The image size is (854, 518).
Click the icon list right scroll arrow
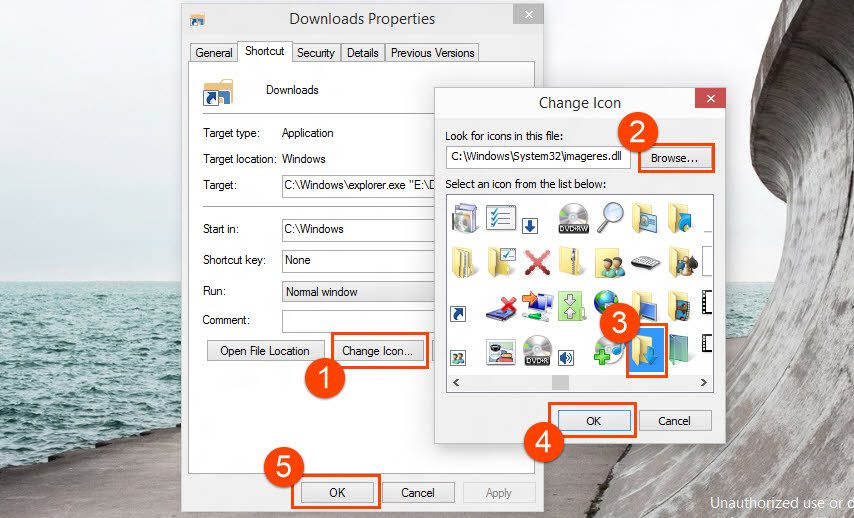click(x=703, y=382)
